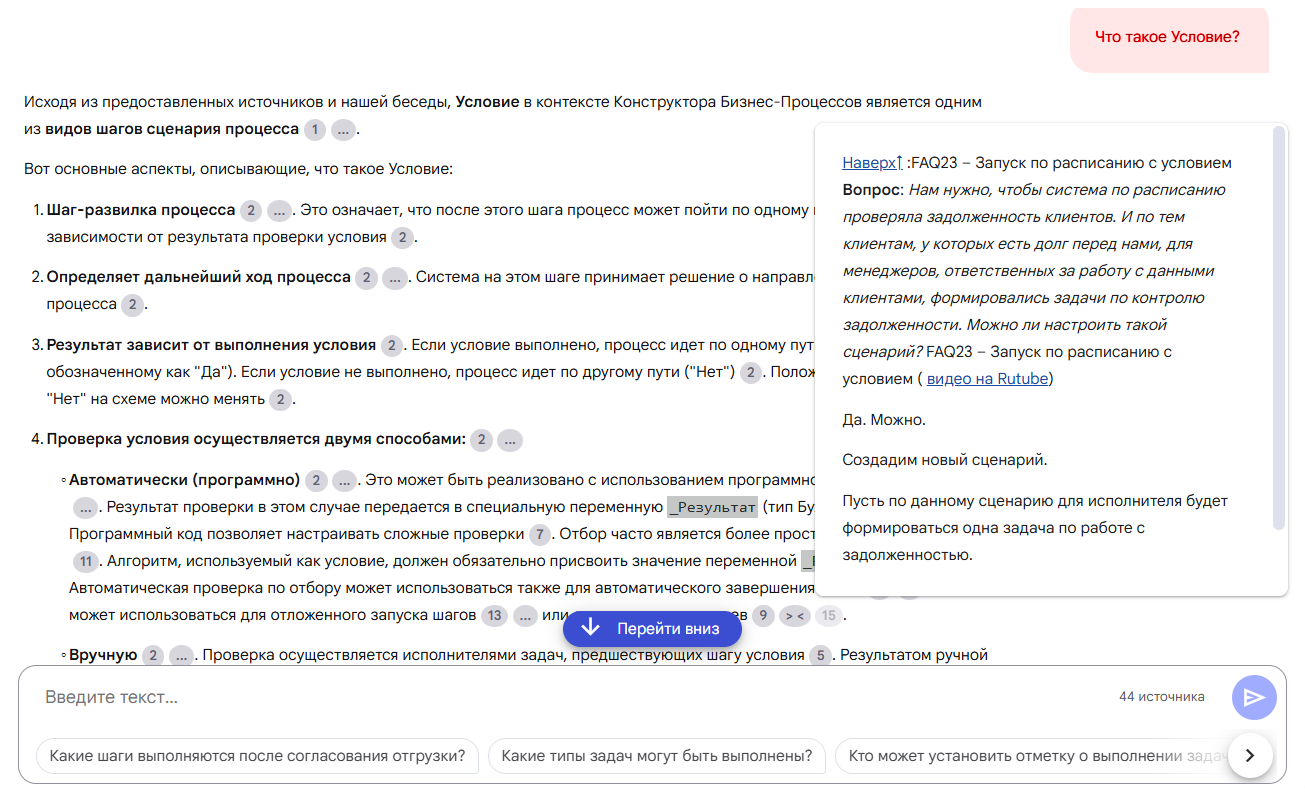The image size is (1305, 794).
Task: Open citation 11 before "Алгоритм, используемый как условие"
Action: (86, 561)
